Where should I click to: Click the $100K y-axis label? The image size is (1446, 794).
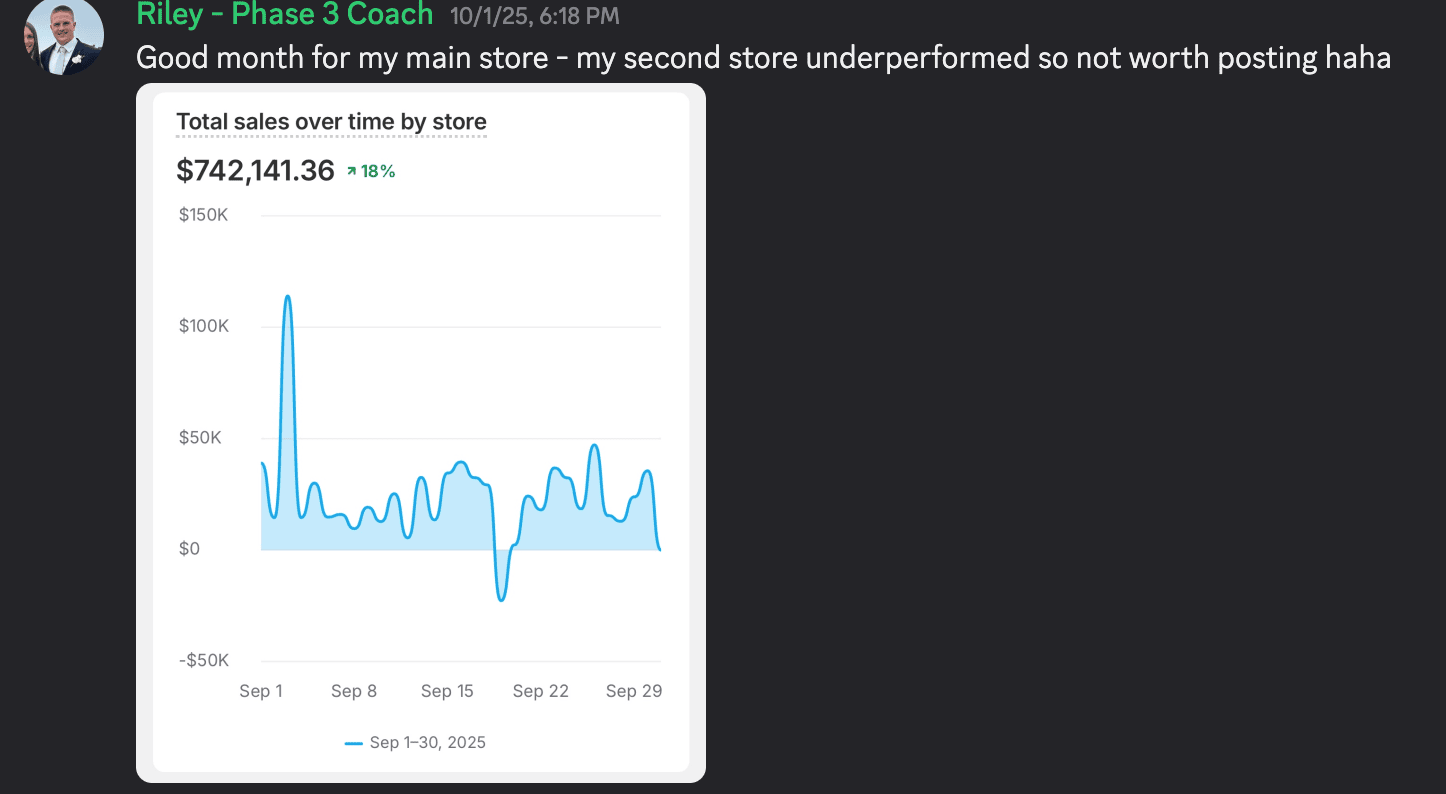(x=203, y=326)
